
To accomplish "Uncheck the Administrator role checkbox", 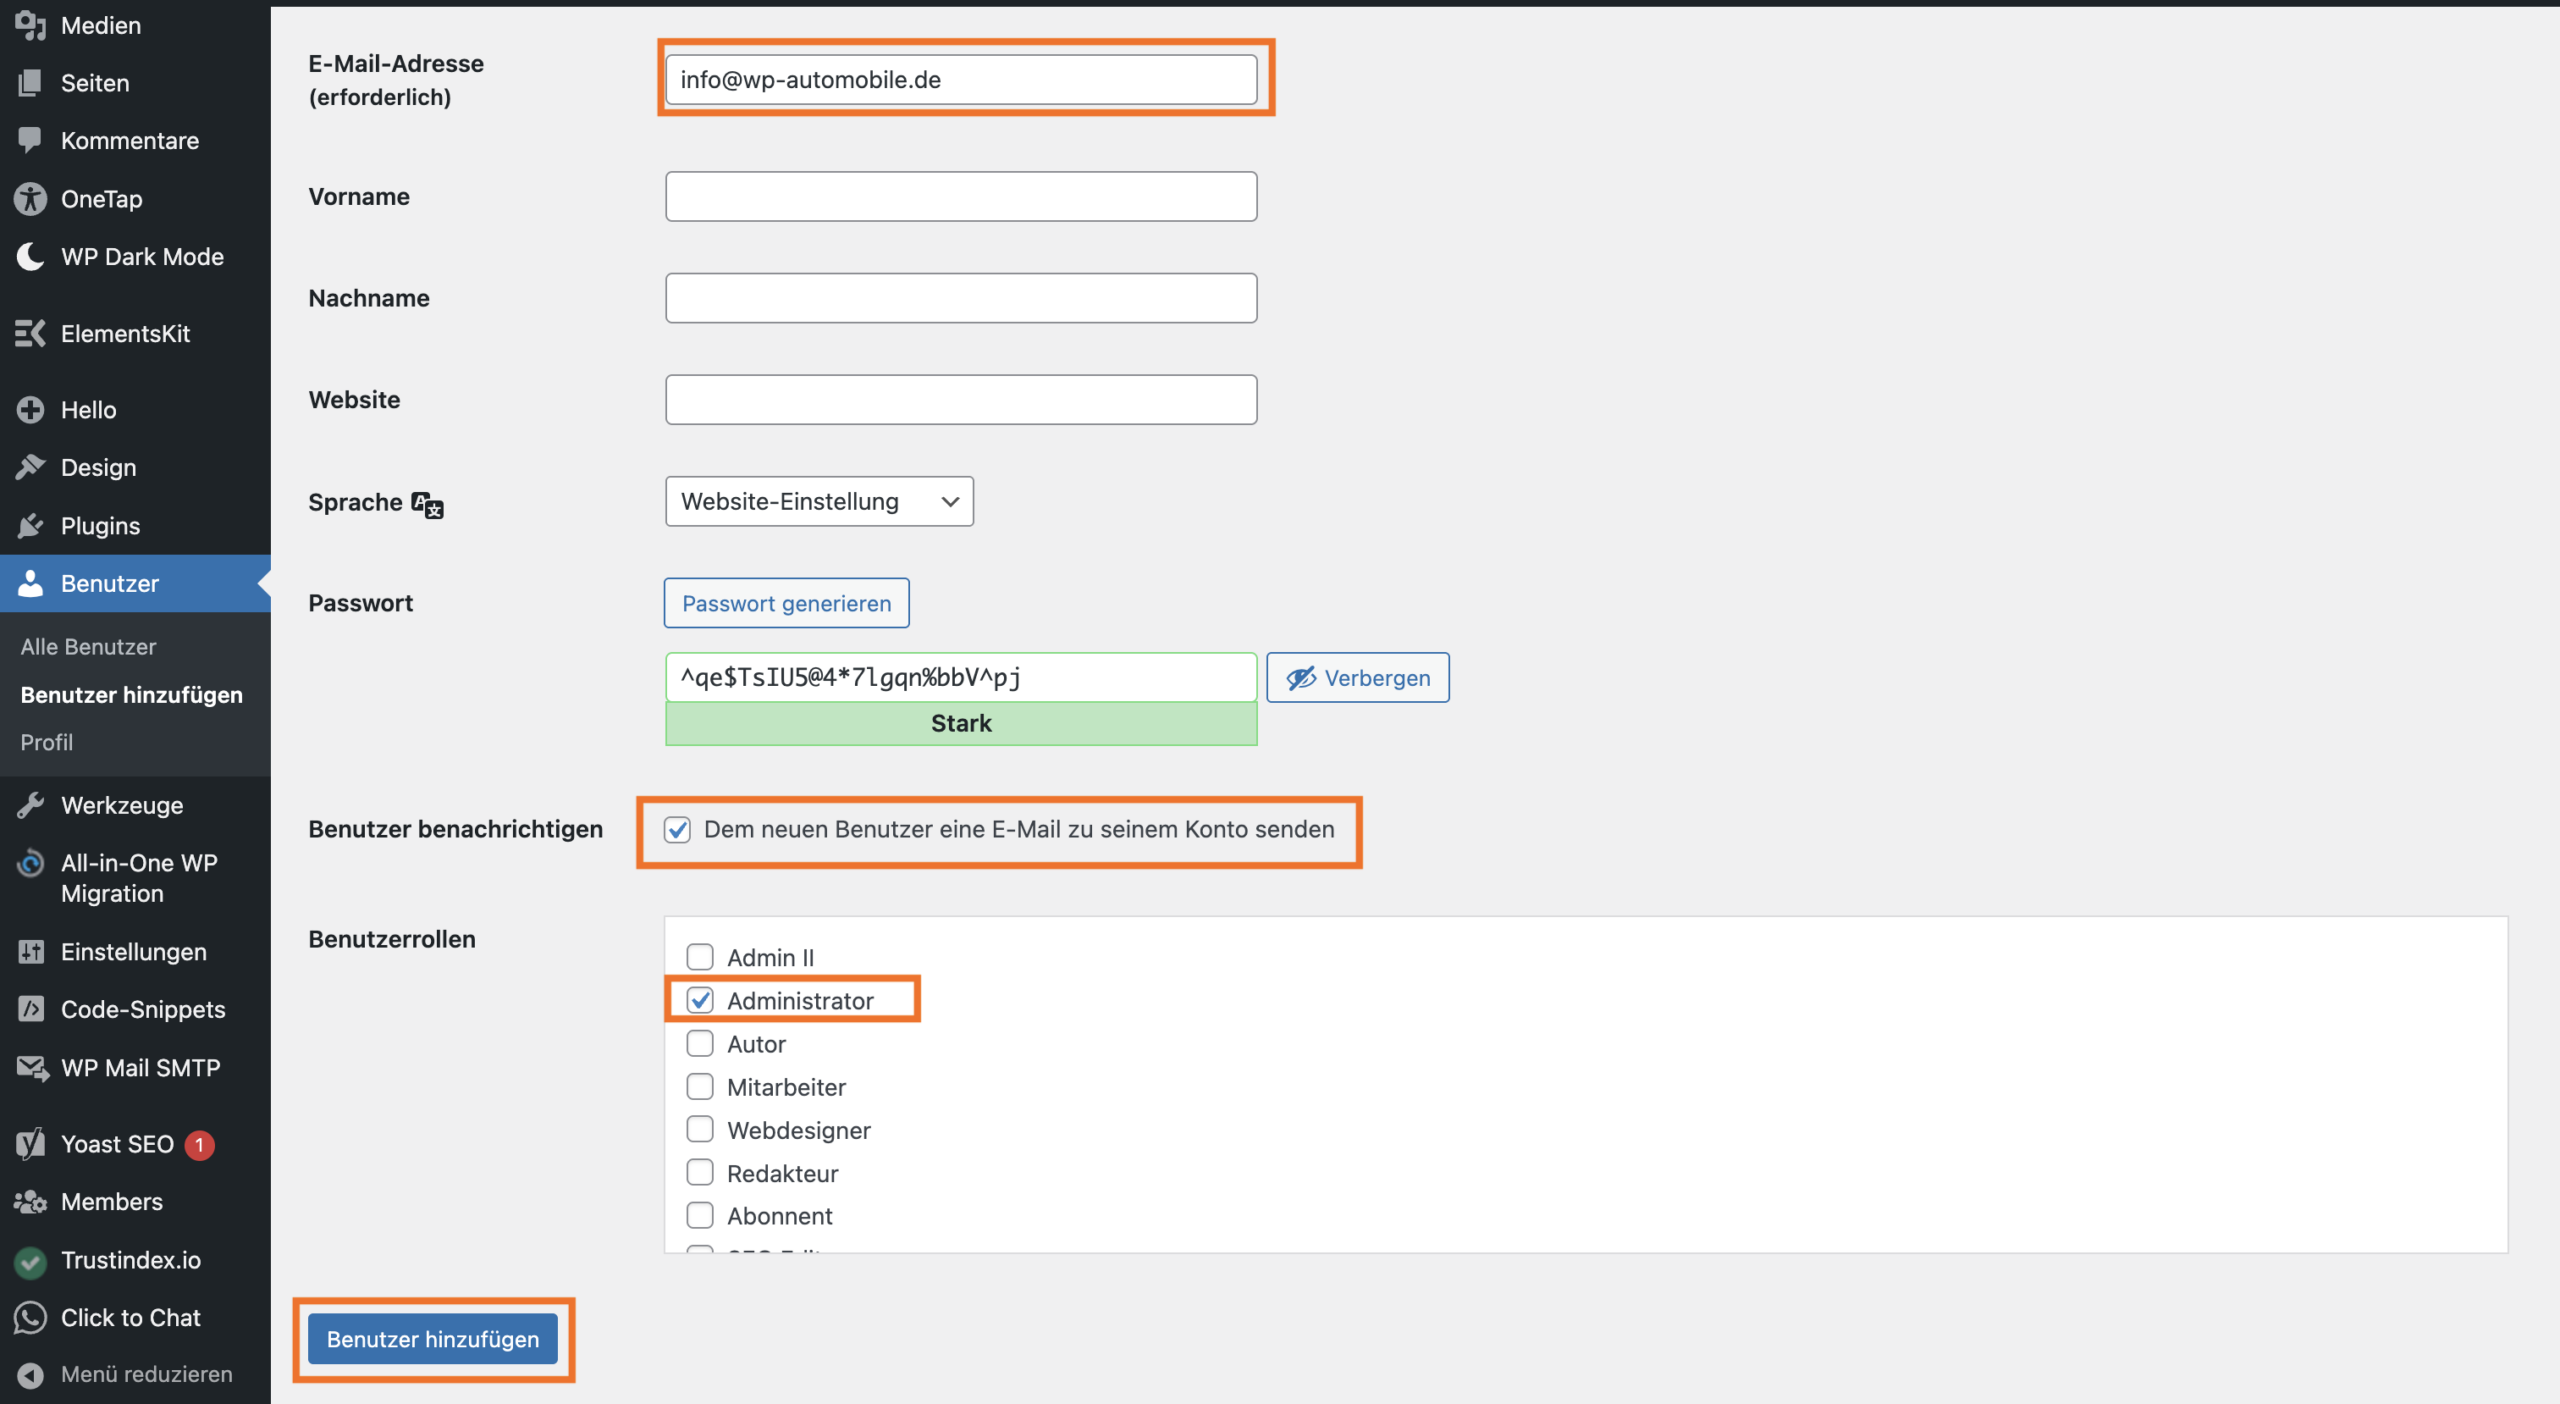I will [700, 1000].
